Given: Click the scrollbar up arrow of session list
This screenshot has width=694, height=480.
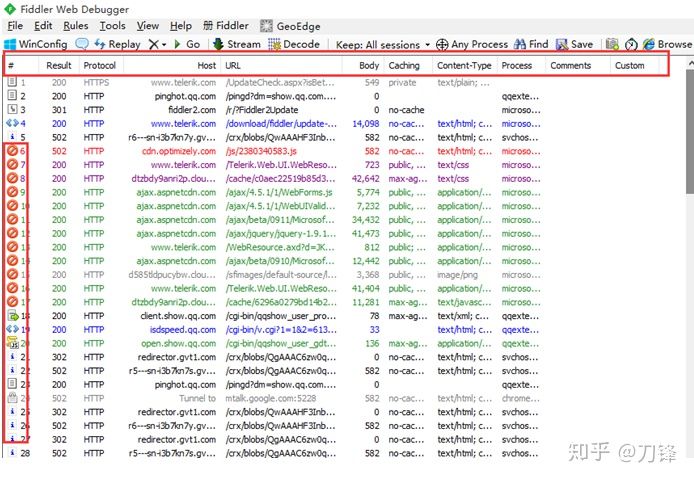Looking at the screenshot, I should pos(690,63).
